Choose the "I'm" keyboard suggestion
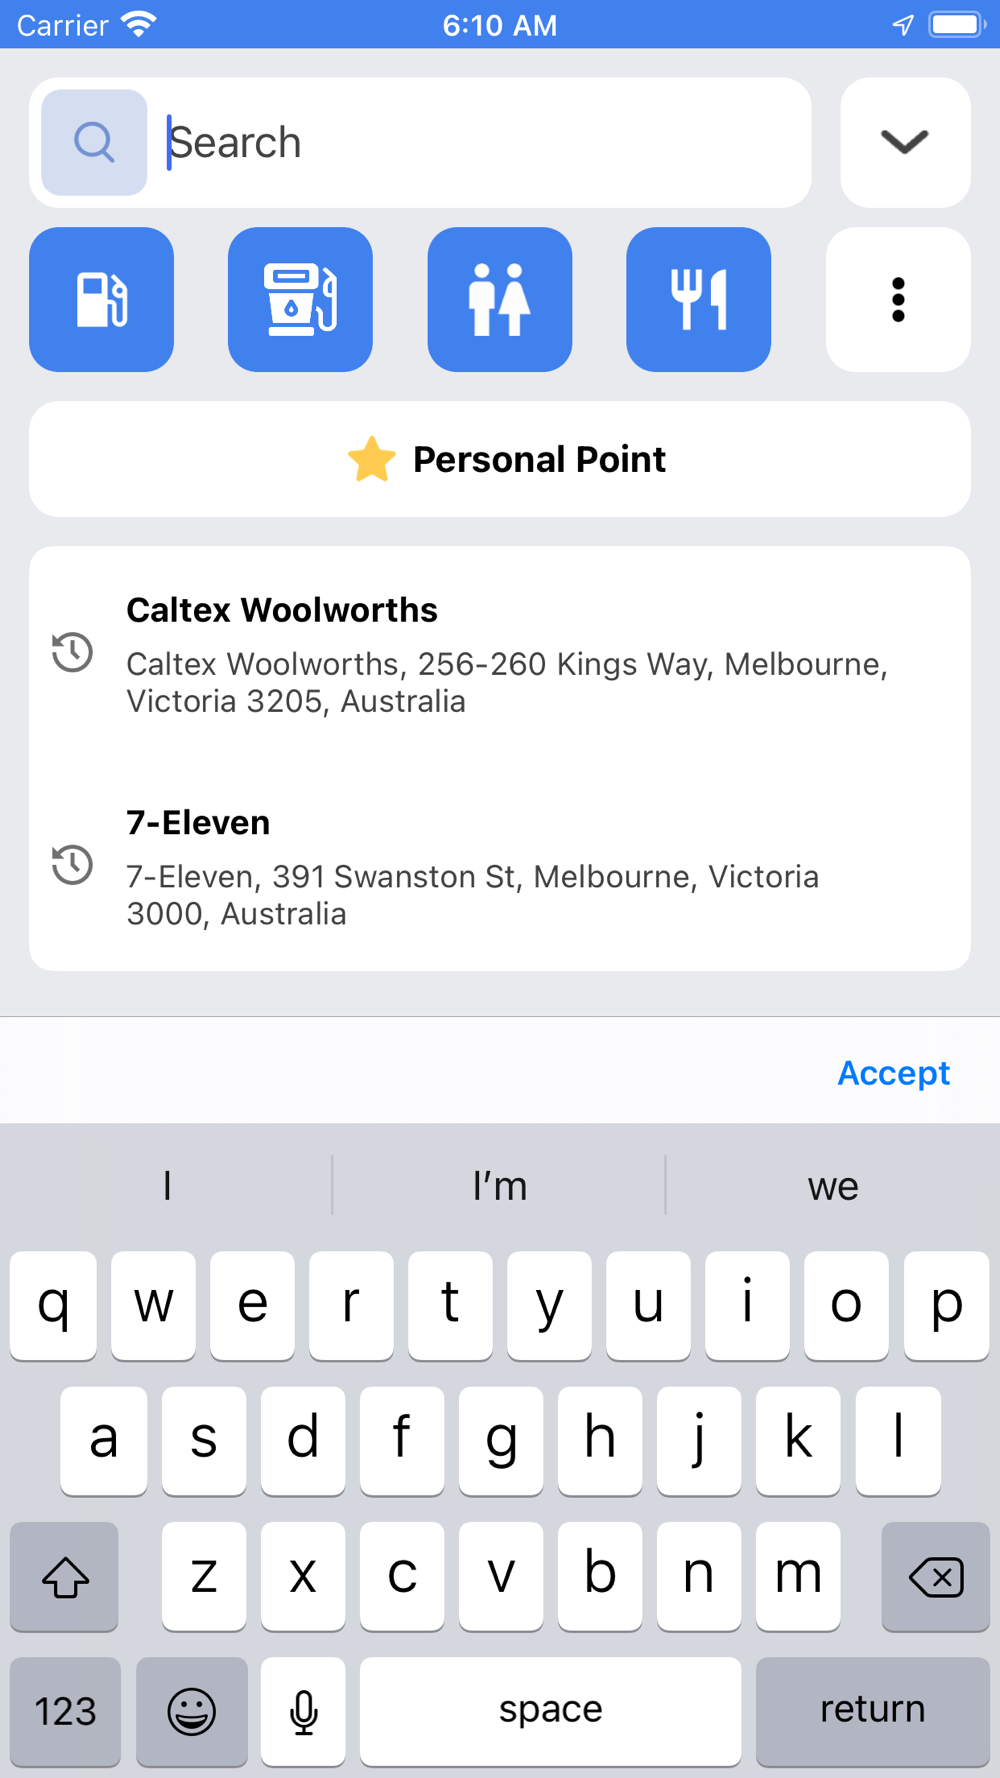 tap(499, 1186)
